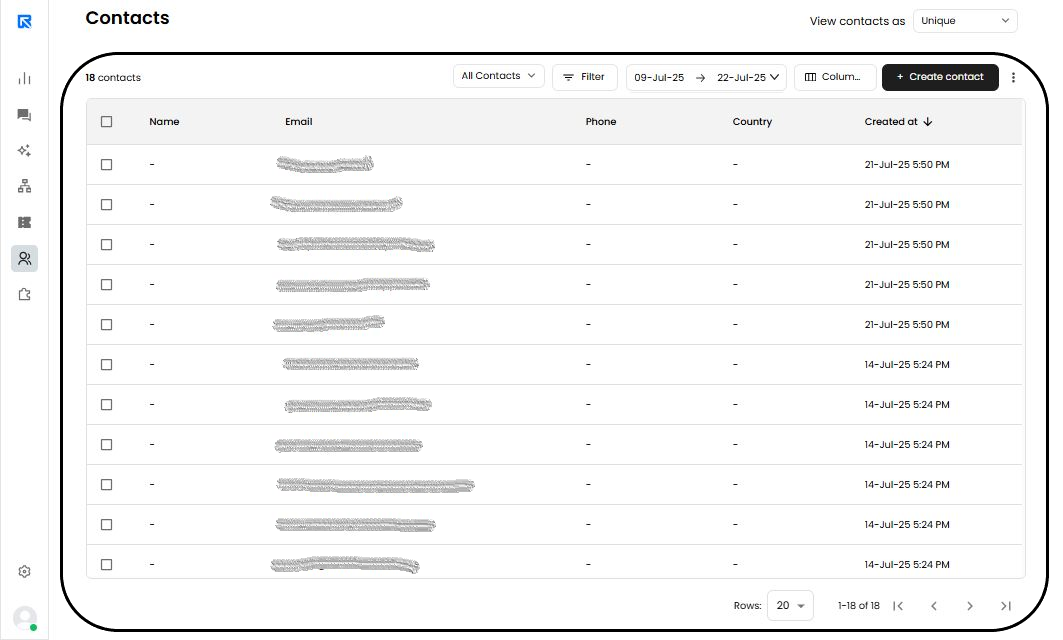The width and height of the screenshot is (1063, 640).
Task: Open the chat conversations sidebar icon
Action: coord(25,115)
